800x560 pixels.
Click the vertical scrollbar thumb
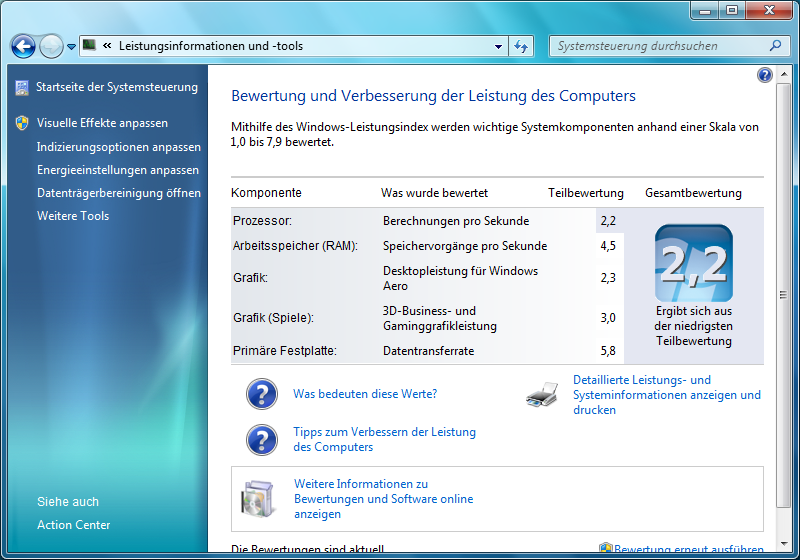coord(783,295)
